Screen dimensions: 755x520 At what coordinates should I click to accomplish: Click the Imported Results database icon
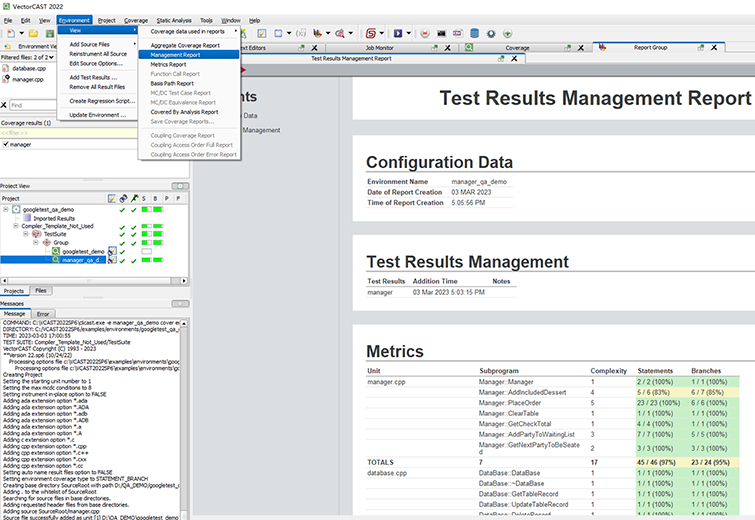(27, 218)
